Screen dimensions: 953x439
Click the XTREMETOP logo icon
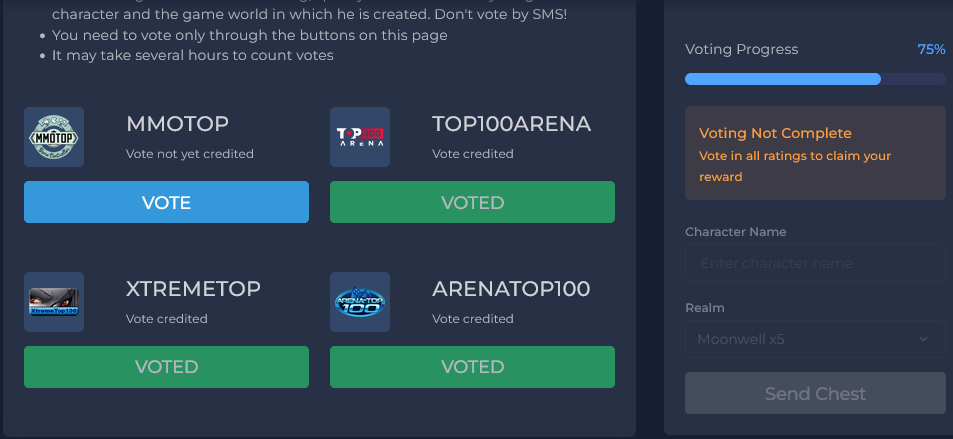(54, 302)
